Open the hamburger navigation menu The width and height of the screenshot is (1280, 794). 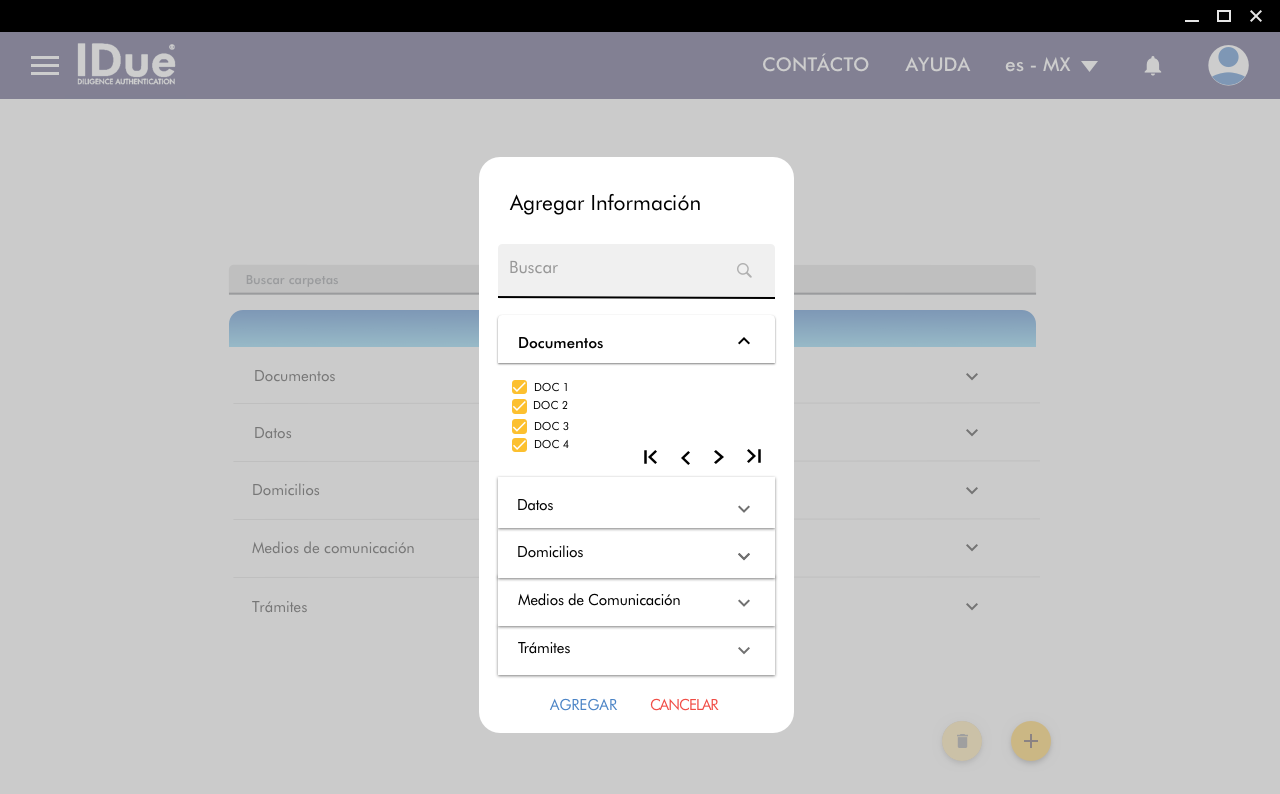45,66
